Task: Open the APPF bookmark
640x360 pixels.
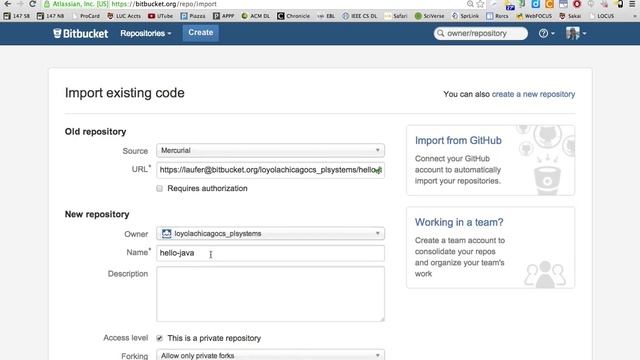Action: [224, 16]
